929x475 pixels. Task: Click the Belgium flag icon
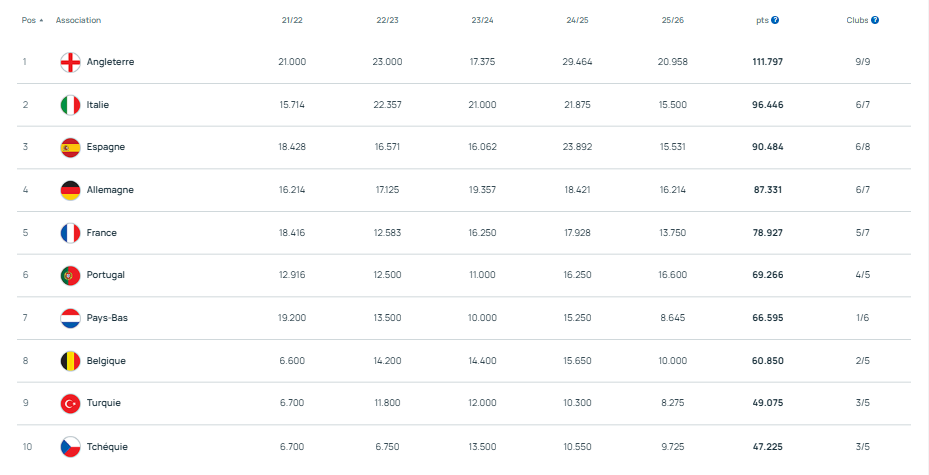point(70,361)
